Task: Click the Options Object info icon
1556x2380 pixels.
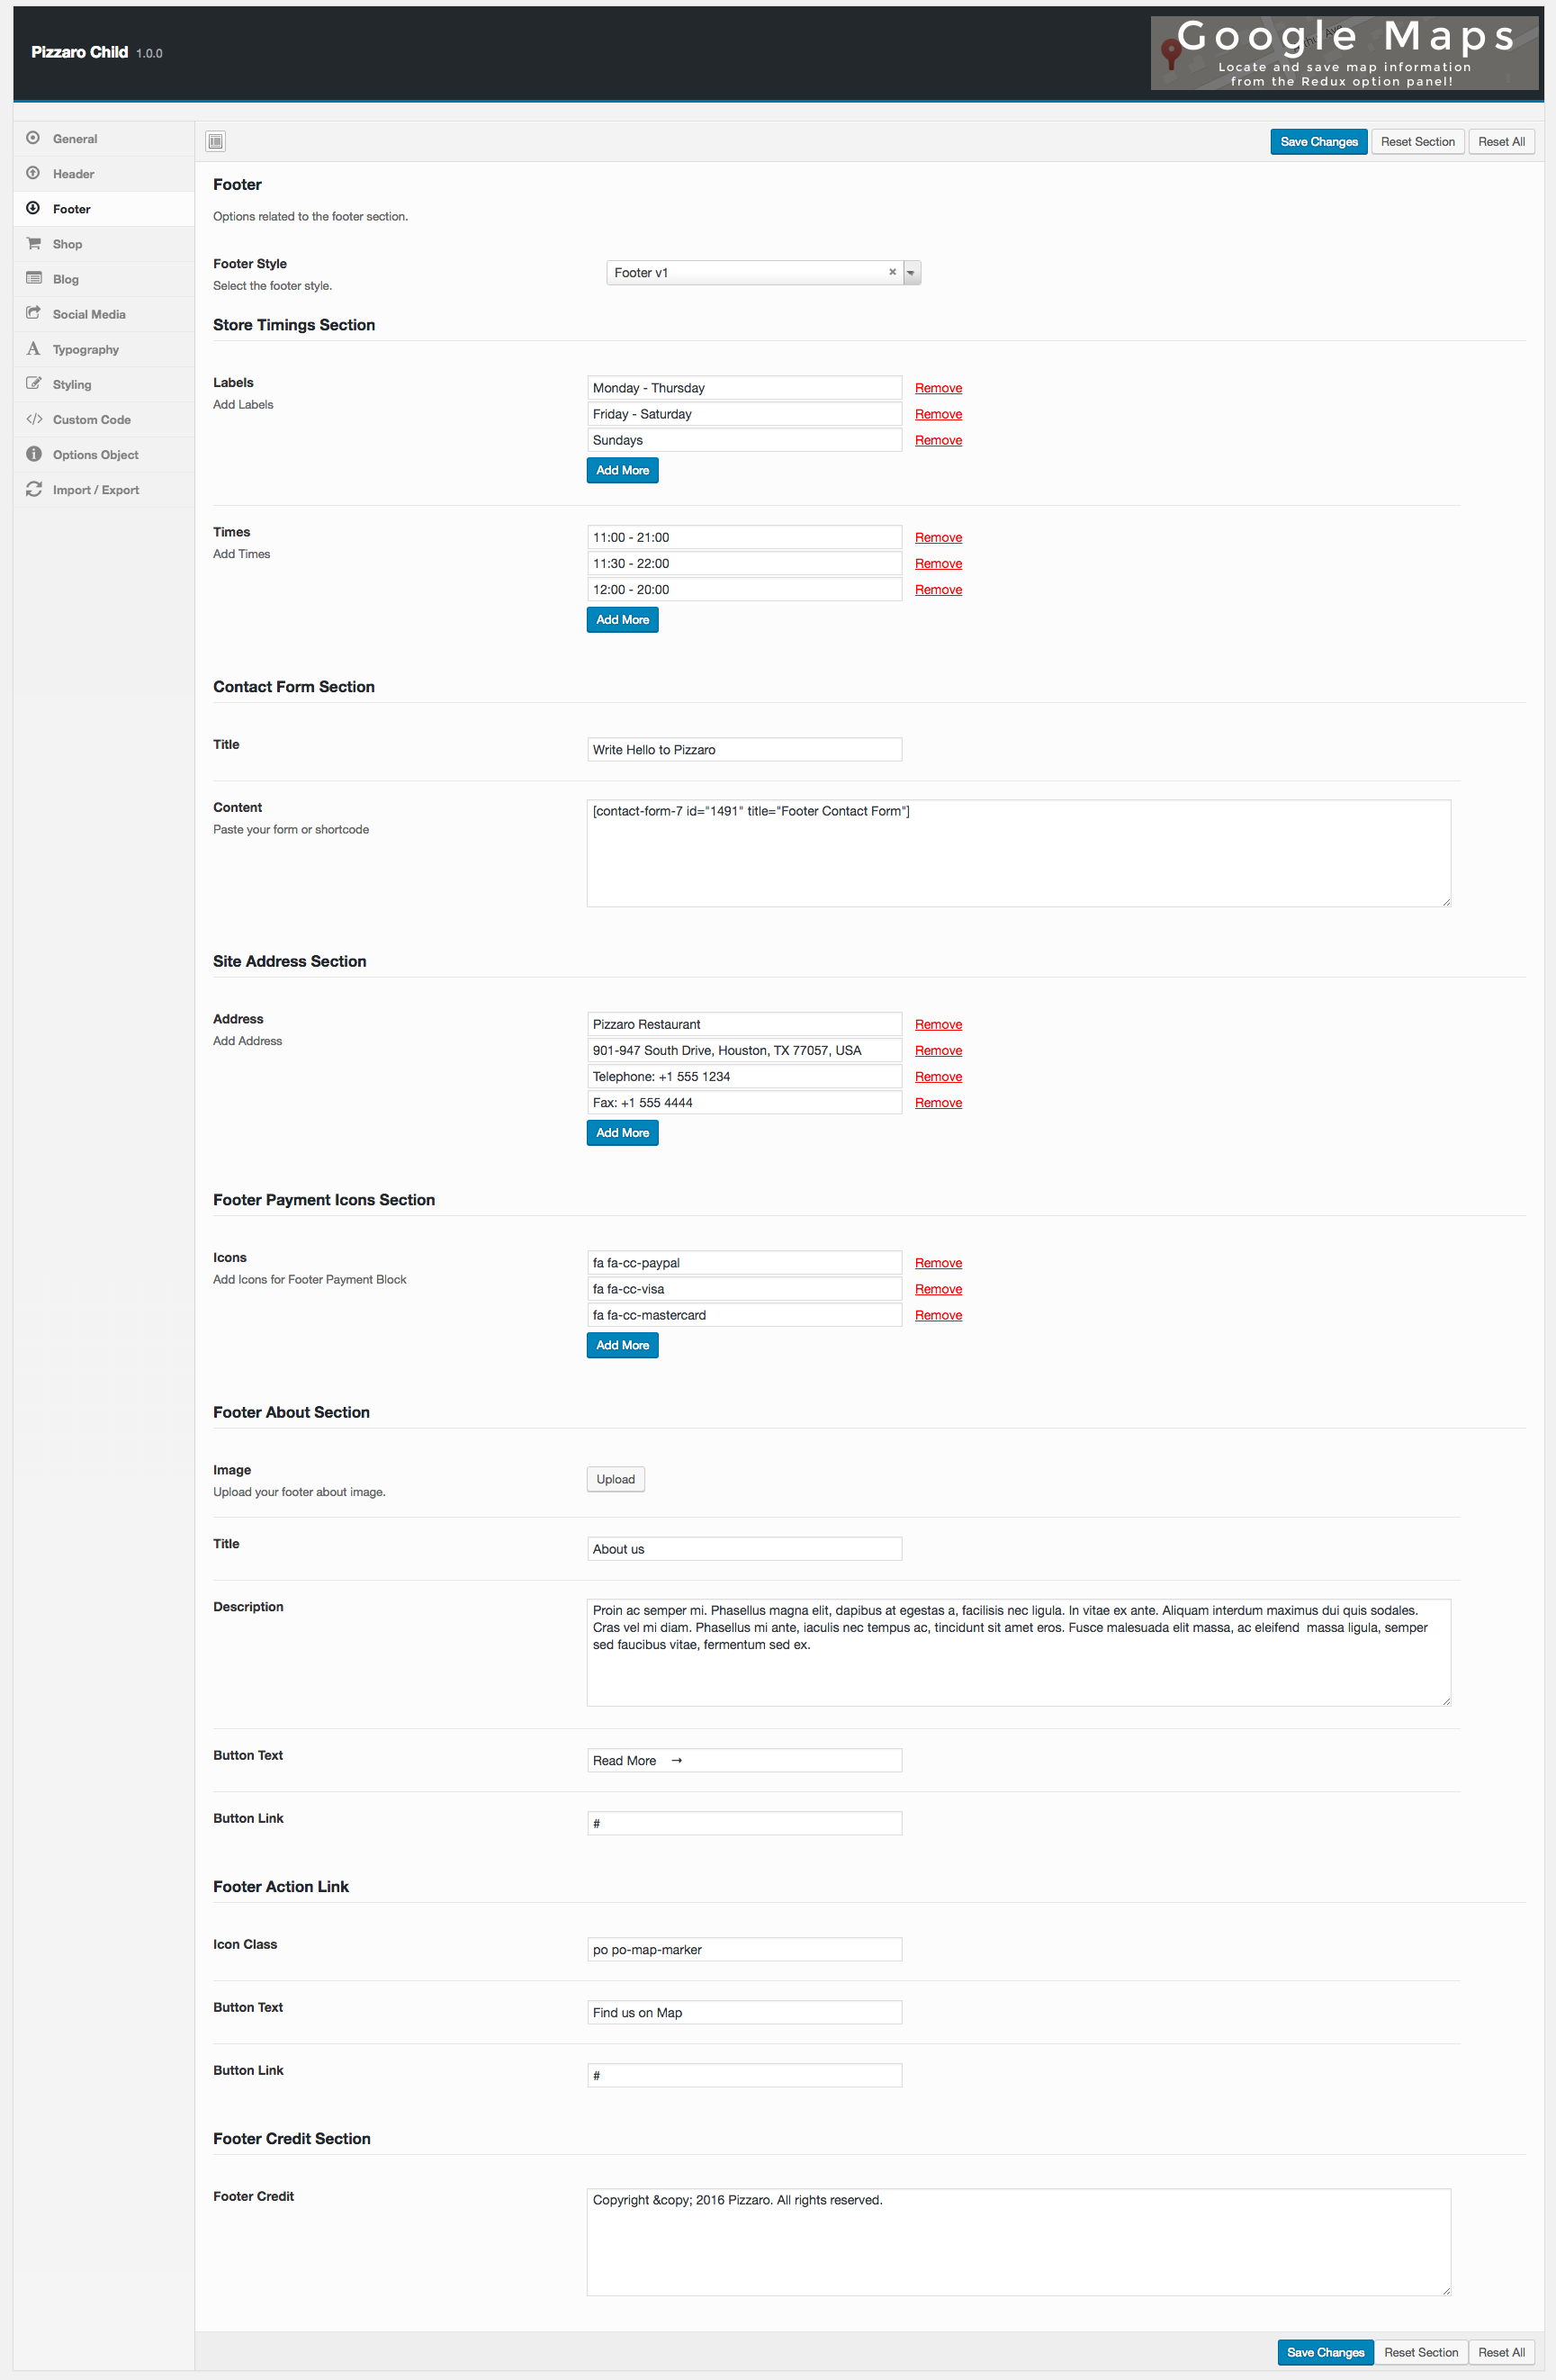Action: (33, 454)
